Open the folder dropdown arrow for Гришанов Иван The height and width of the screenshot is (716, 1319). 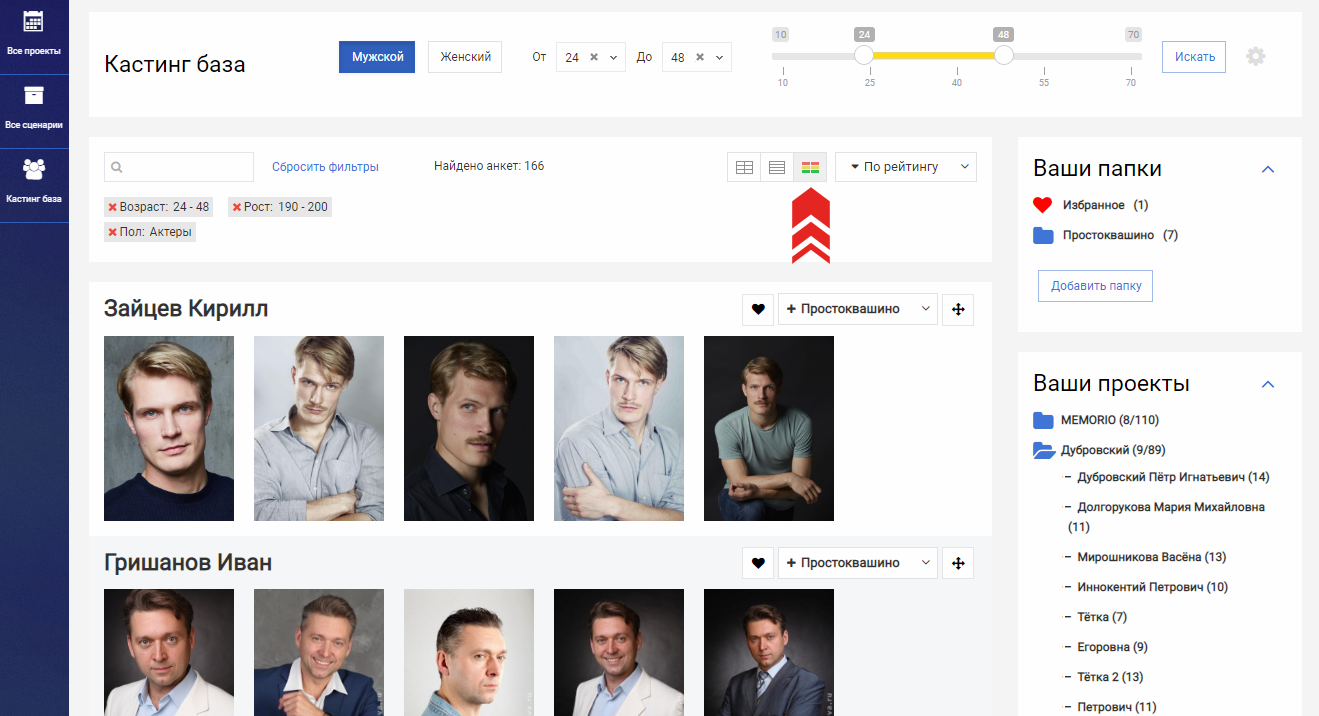(926, 563)
